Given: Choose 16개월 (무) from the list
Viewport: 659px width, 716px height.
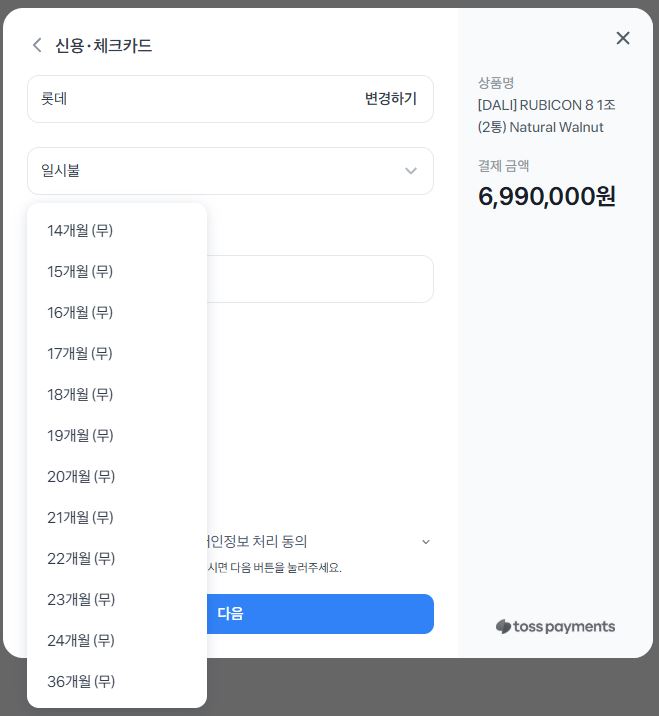Looking at the screenshot, I should (x=81, y=313).
